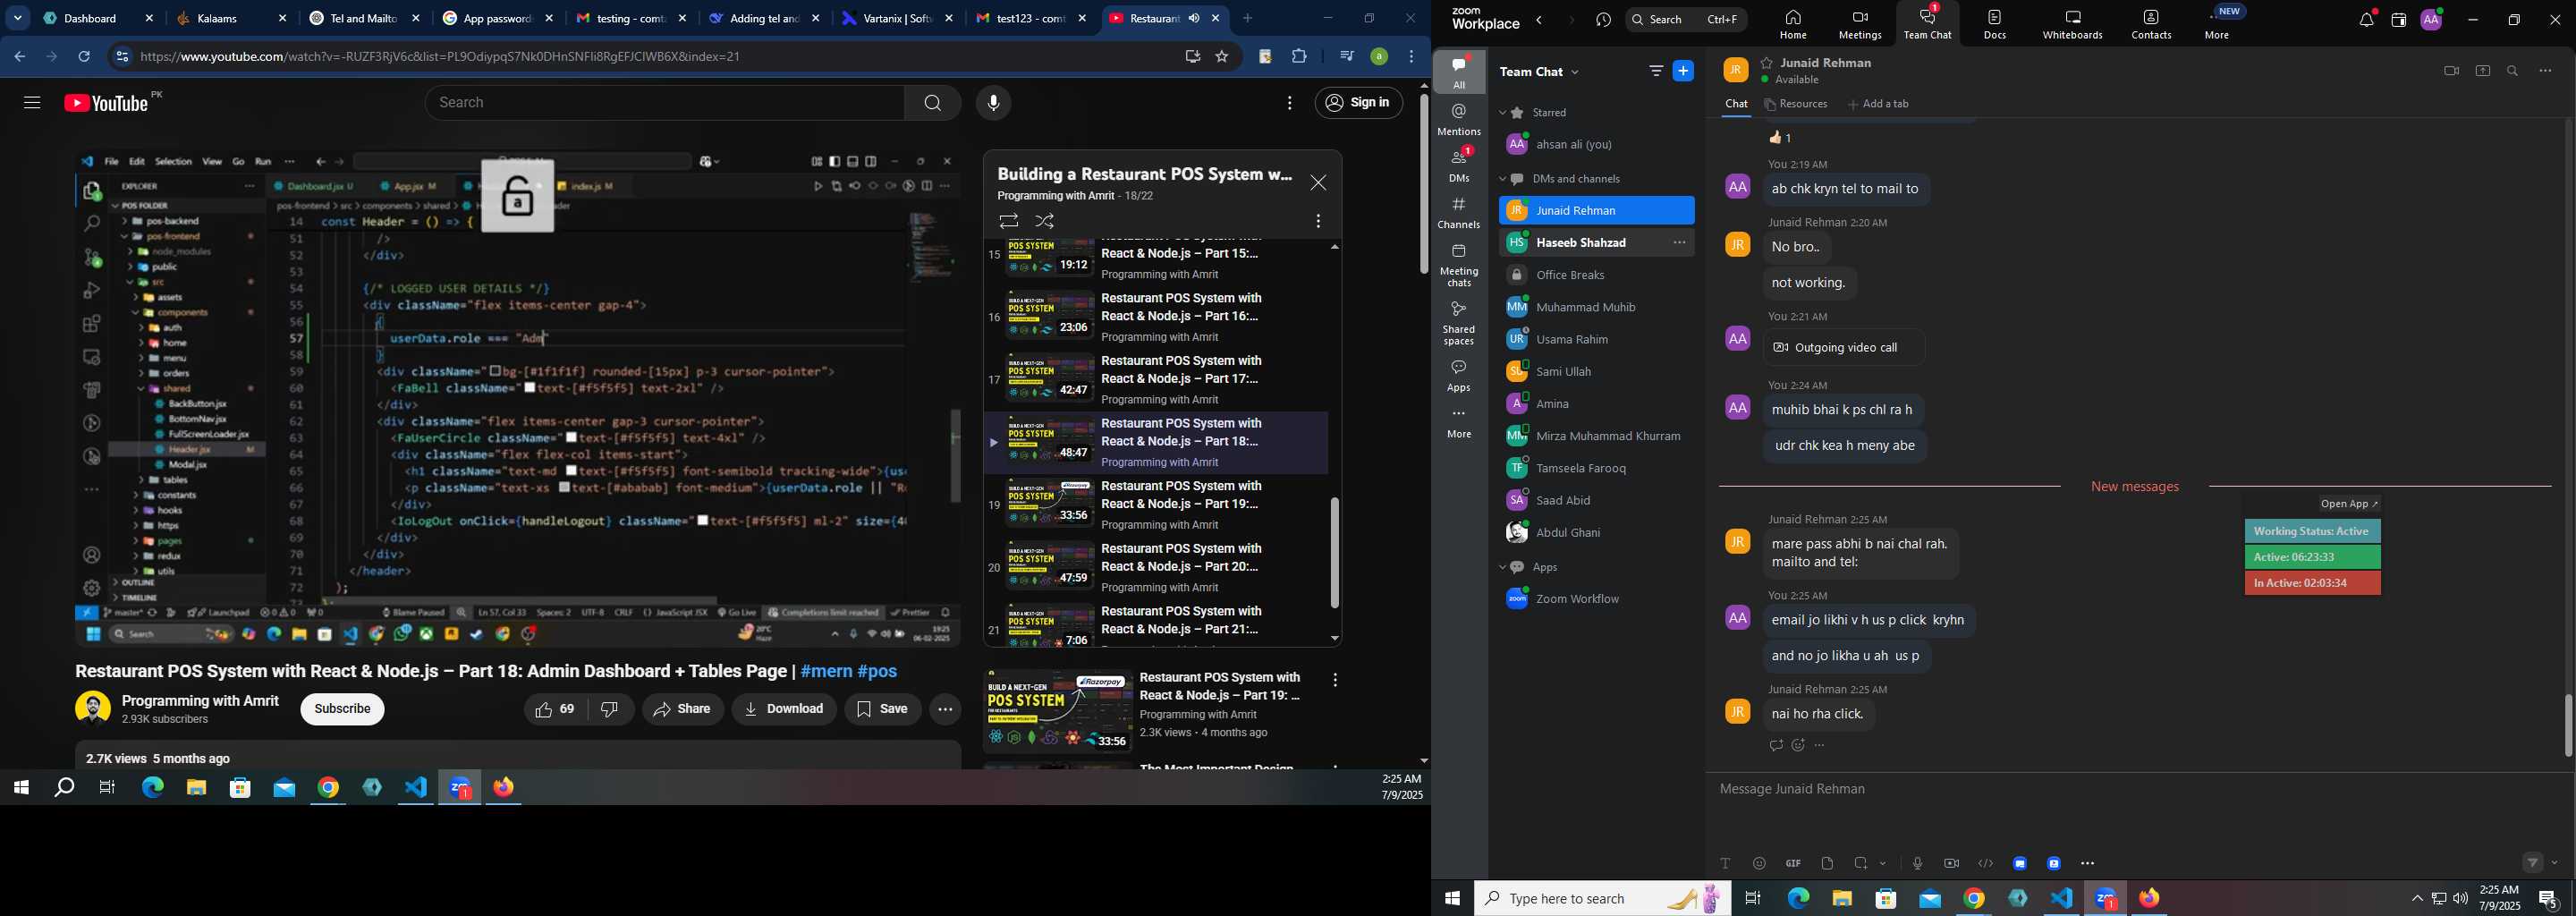The width and height of the screenshot is (2576, 916).
Task: Open more options for Haseeb Shahzad
Action: pos(1679,243)
